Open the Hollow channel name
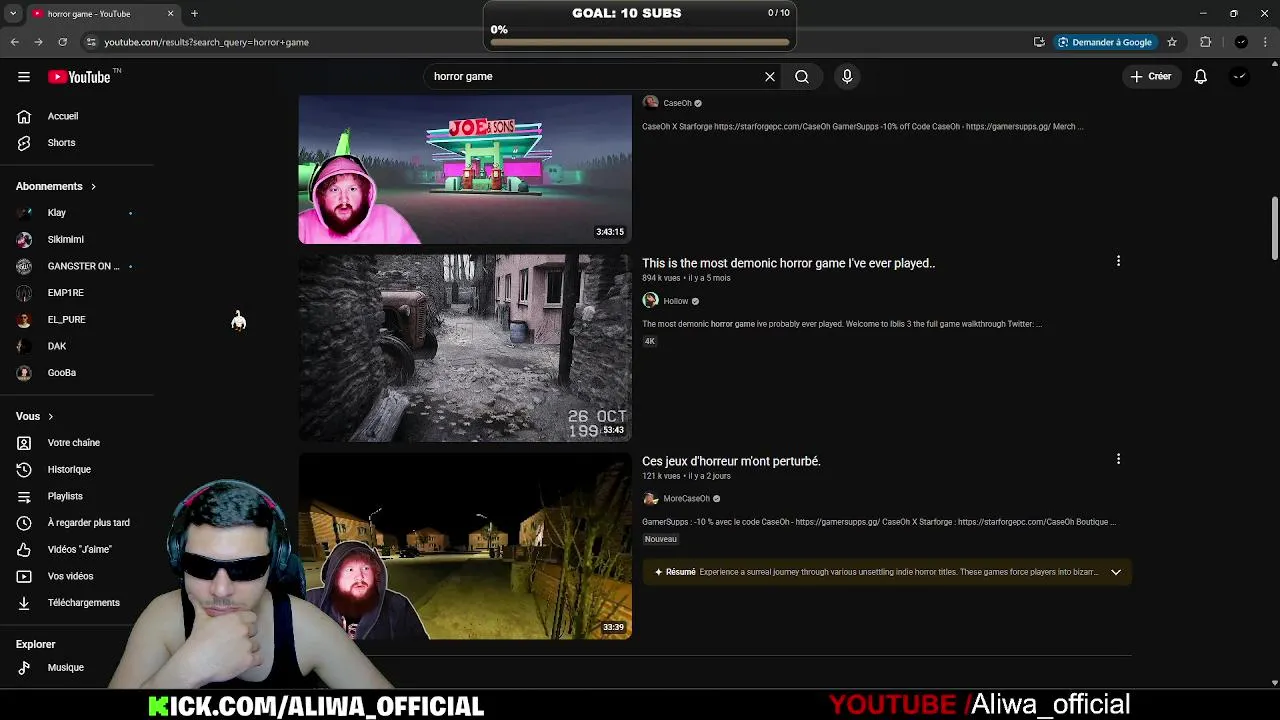1280x720 pixels. tap(676, 301)
